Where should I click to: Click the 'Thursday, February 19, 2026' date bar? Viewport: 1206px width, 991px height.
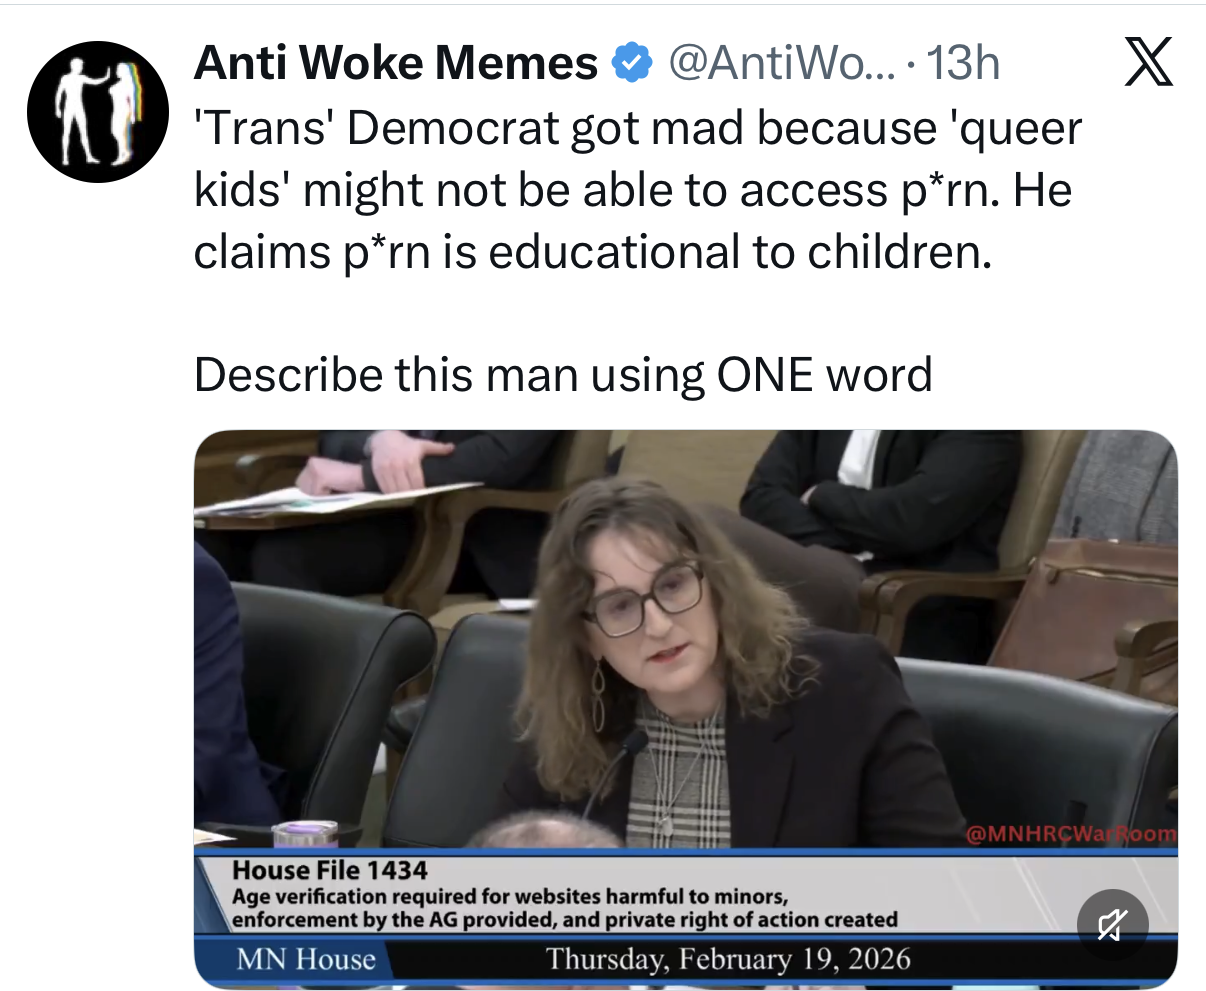tap(729, 960)
